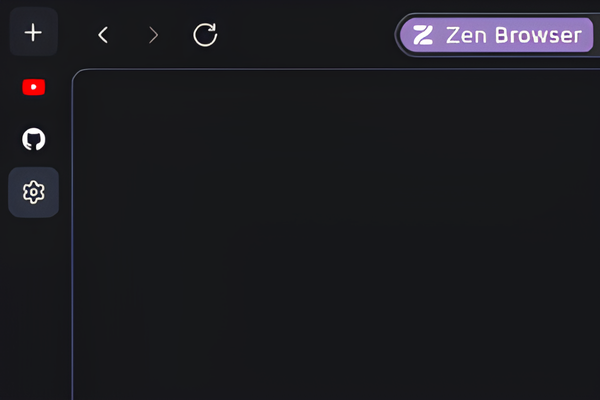Screen dimensions: 600x400
Task: Go forward with the right arrow
Action: click(153, 35)
